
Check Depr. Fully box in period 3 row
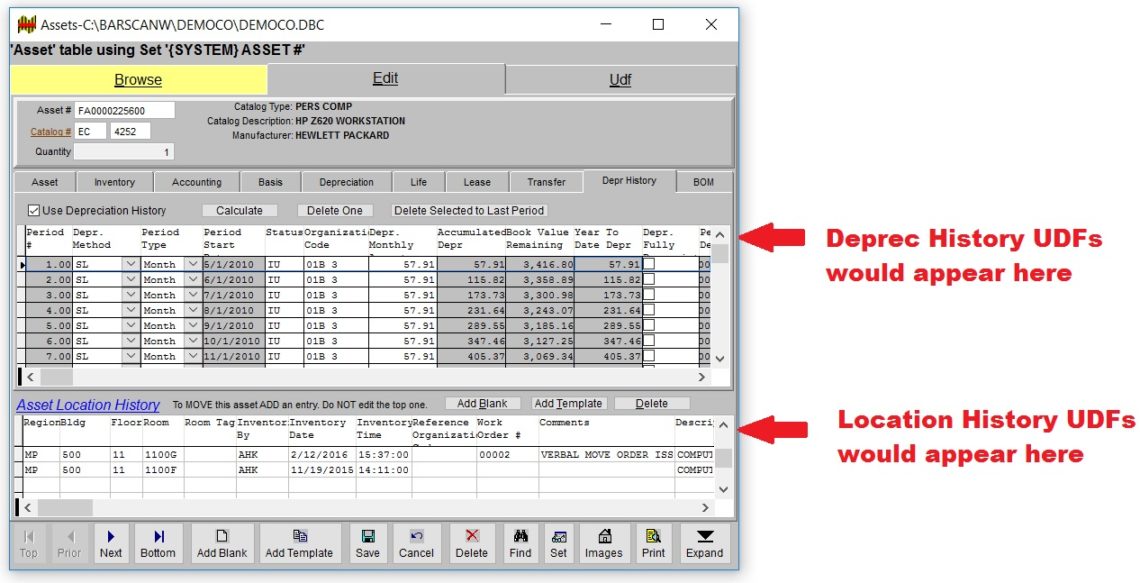tap(649, 296)
